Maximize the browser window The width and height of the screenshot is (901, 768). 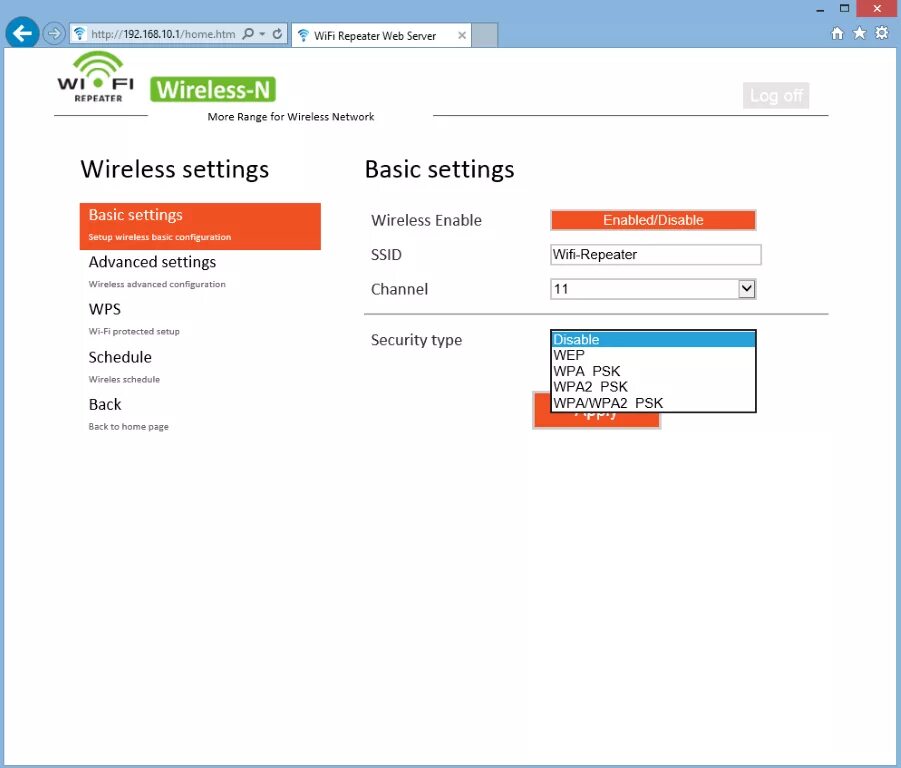(x=844, y=8)
